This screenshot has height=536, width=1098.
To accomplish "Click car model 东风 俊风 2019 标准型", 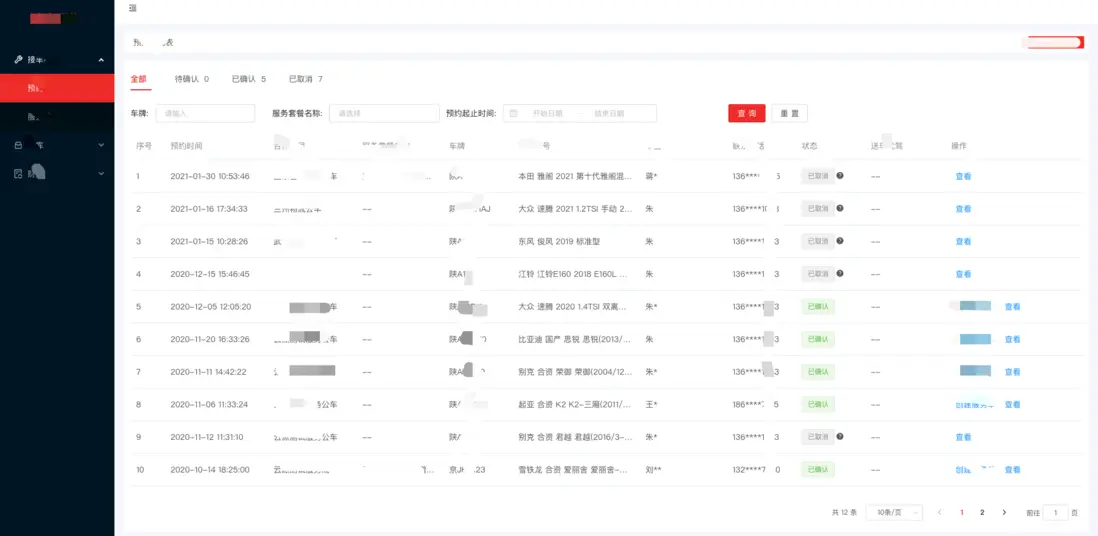I will click(559, 241).
